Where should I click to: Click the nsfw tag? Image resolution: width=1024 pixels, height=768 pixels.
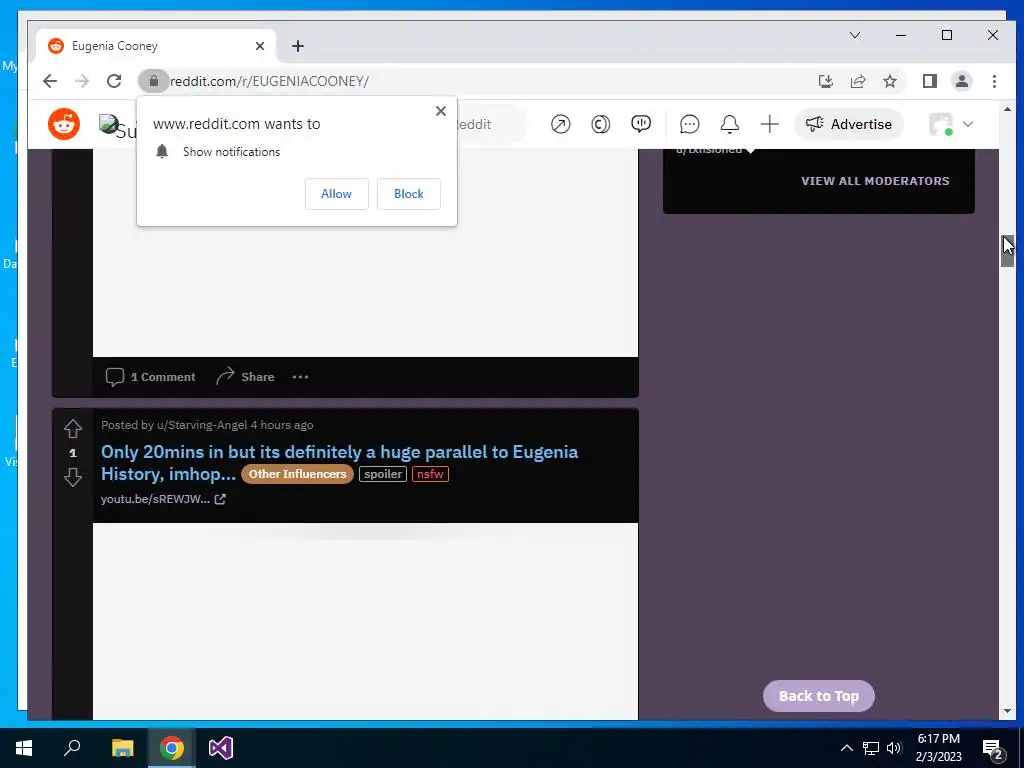tap(430, 474)
